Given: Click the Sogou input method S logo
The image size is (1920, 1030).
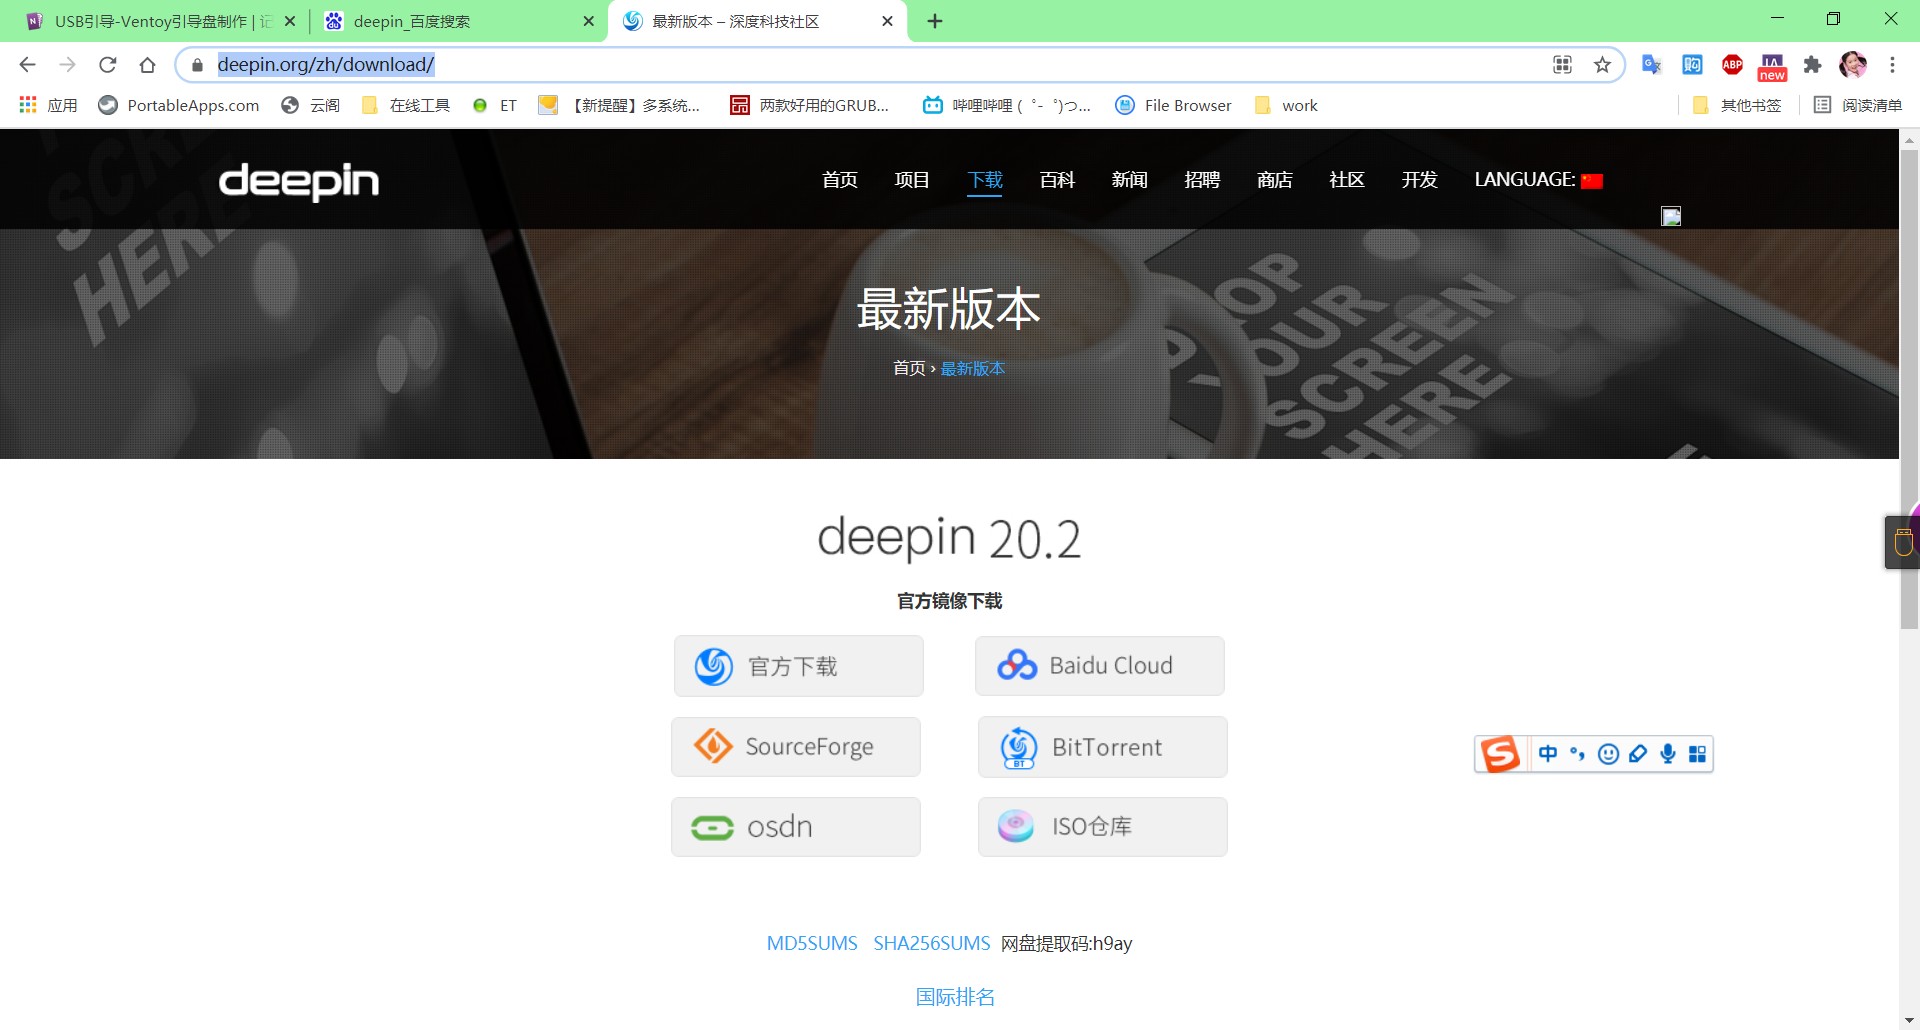Looking at the screenshot, I should point(1500,754).
